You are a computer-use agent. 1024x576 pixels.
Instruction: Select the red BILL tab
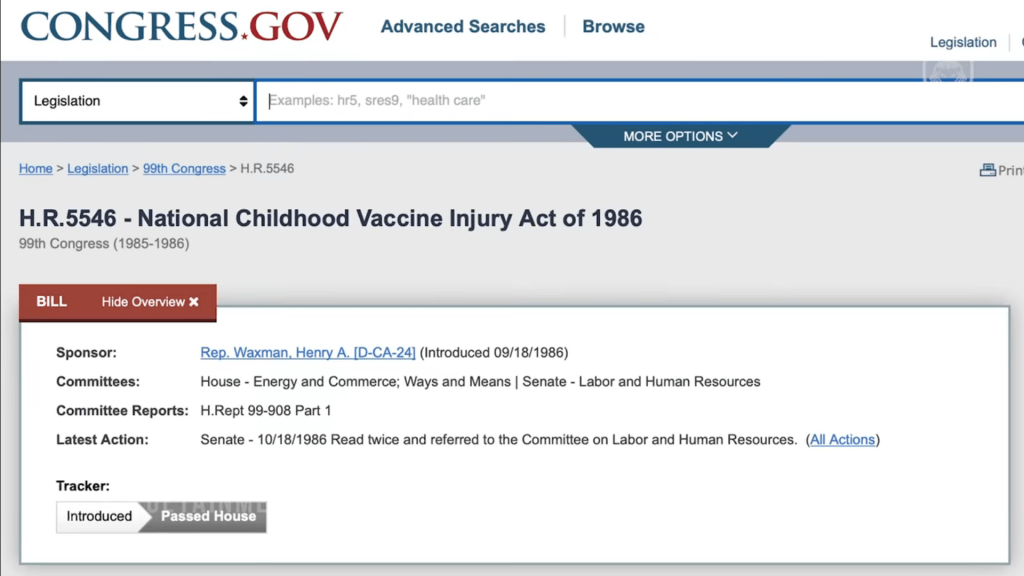(x=51, y=302)
